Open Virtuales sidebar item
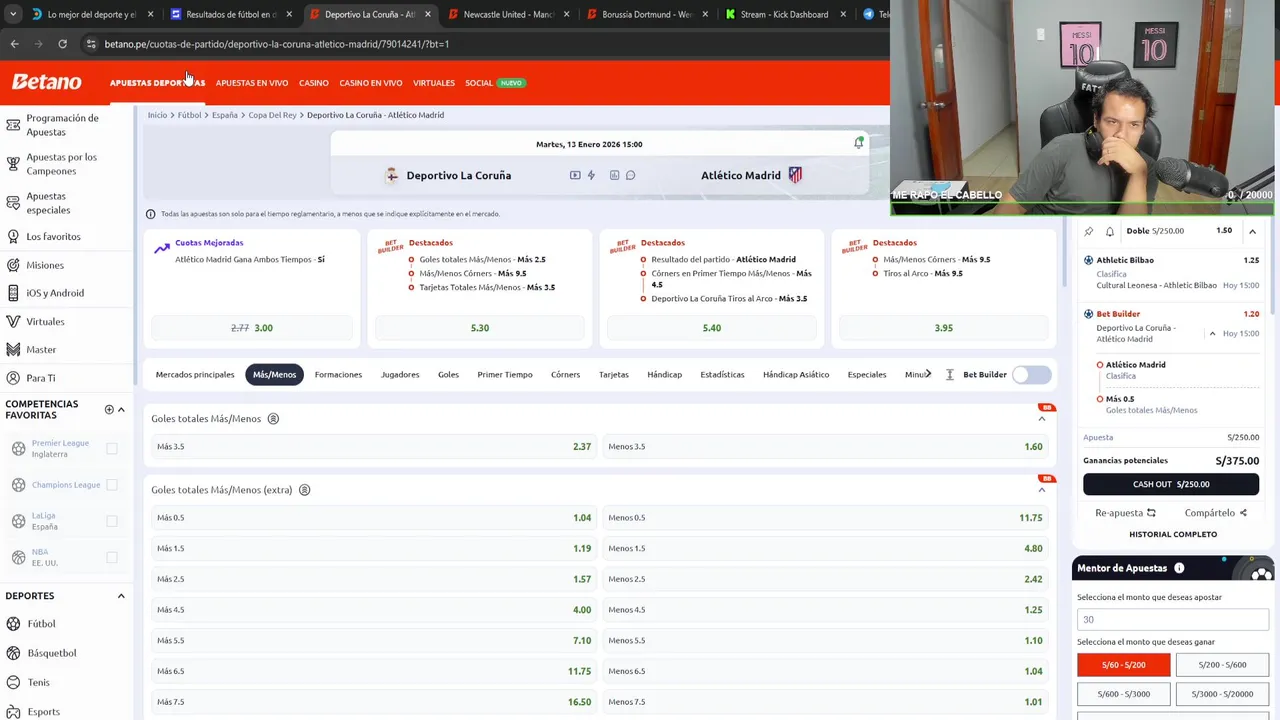The image size is (1280, 720). pyautogui.click(x=45, y=322)
